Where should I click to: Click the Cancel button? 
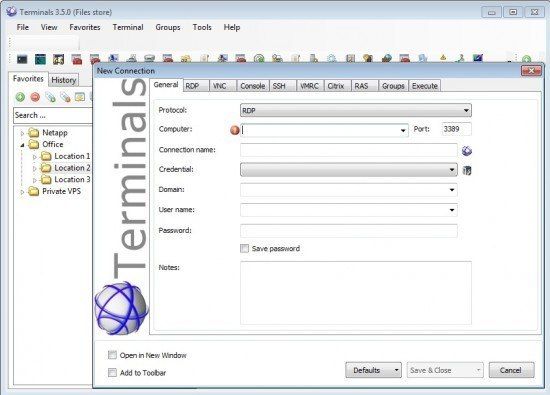(511, 370)
